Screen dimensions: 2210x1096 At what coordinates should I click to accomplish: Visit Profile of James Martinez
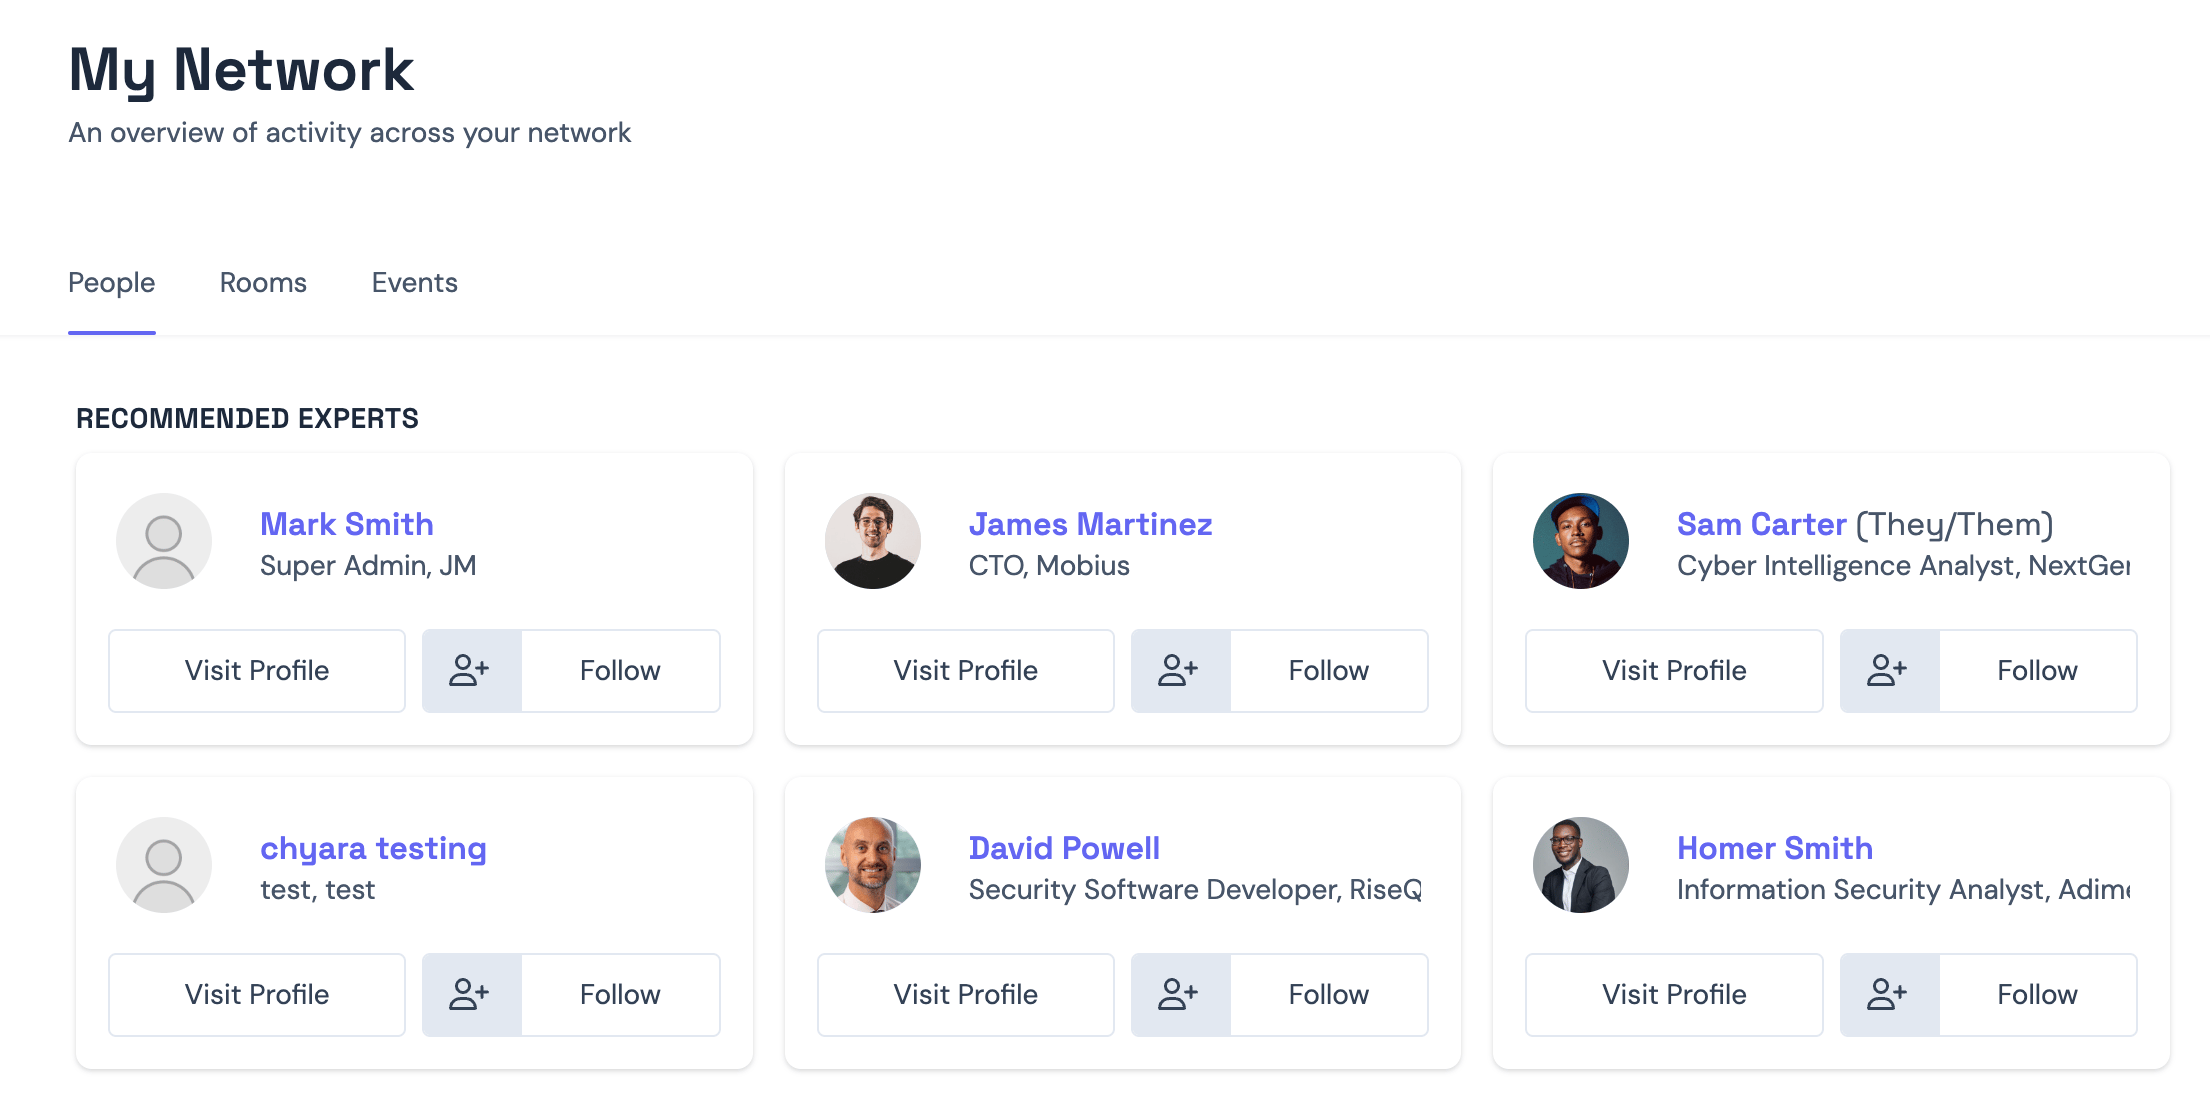click(x=965, y=670)
